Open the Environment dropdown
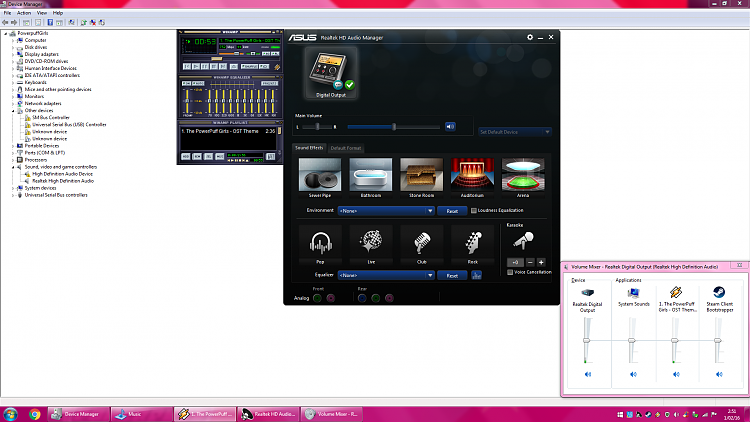This screenshot has width=750, height=422. tap(386, 211)
